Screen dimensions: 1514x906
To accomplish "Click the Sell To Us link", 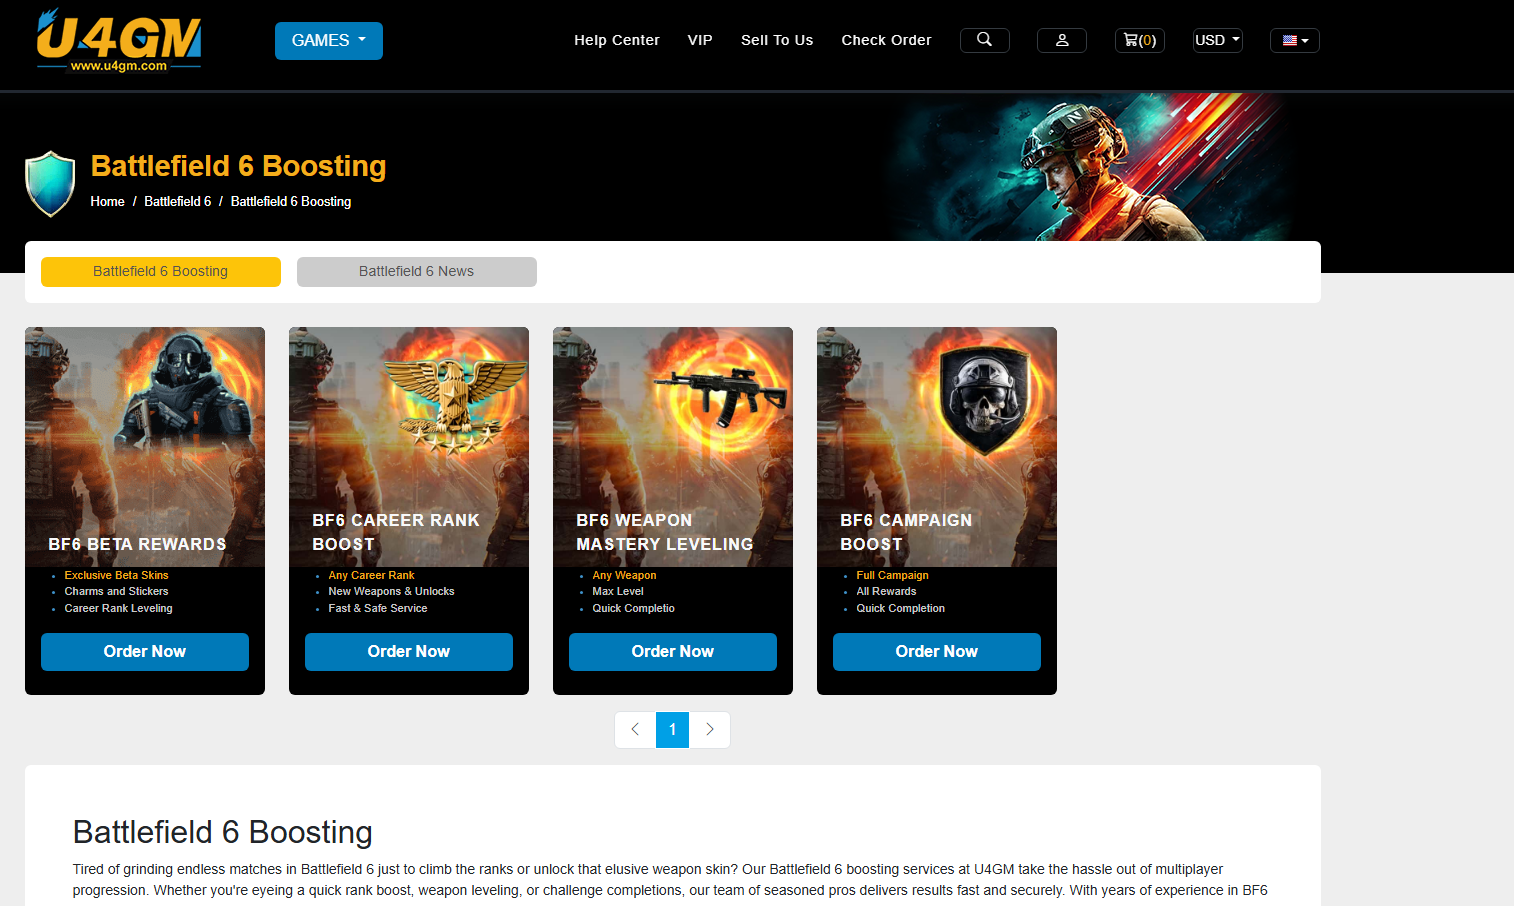I will (x=776, y=40).
